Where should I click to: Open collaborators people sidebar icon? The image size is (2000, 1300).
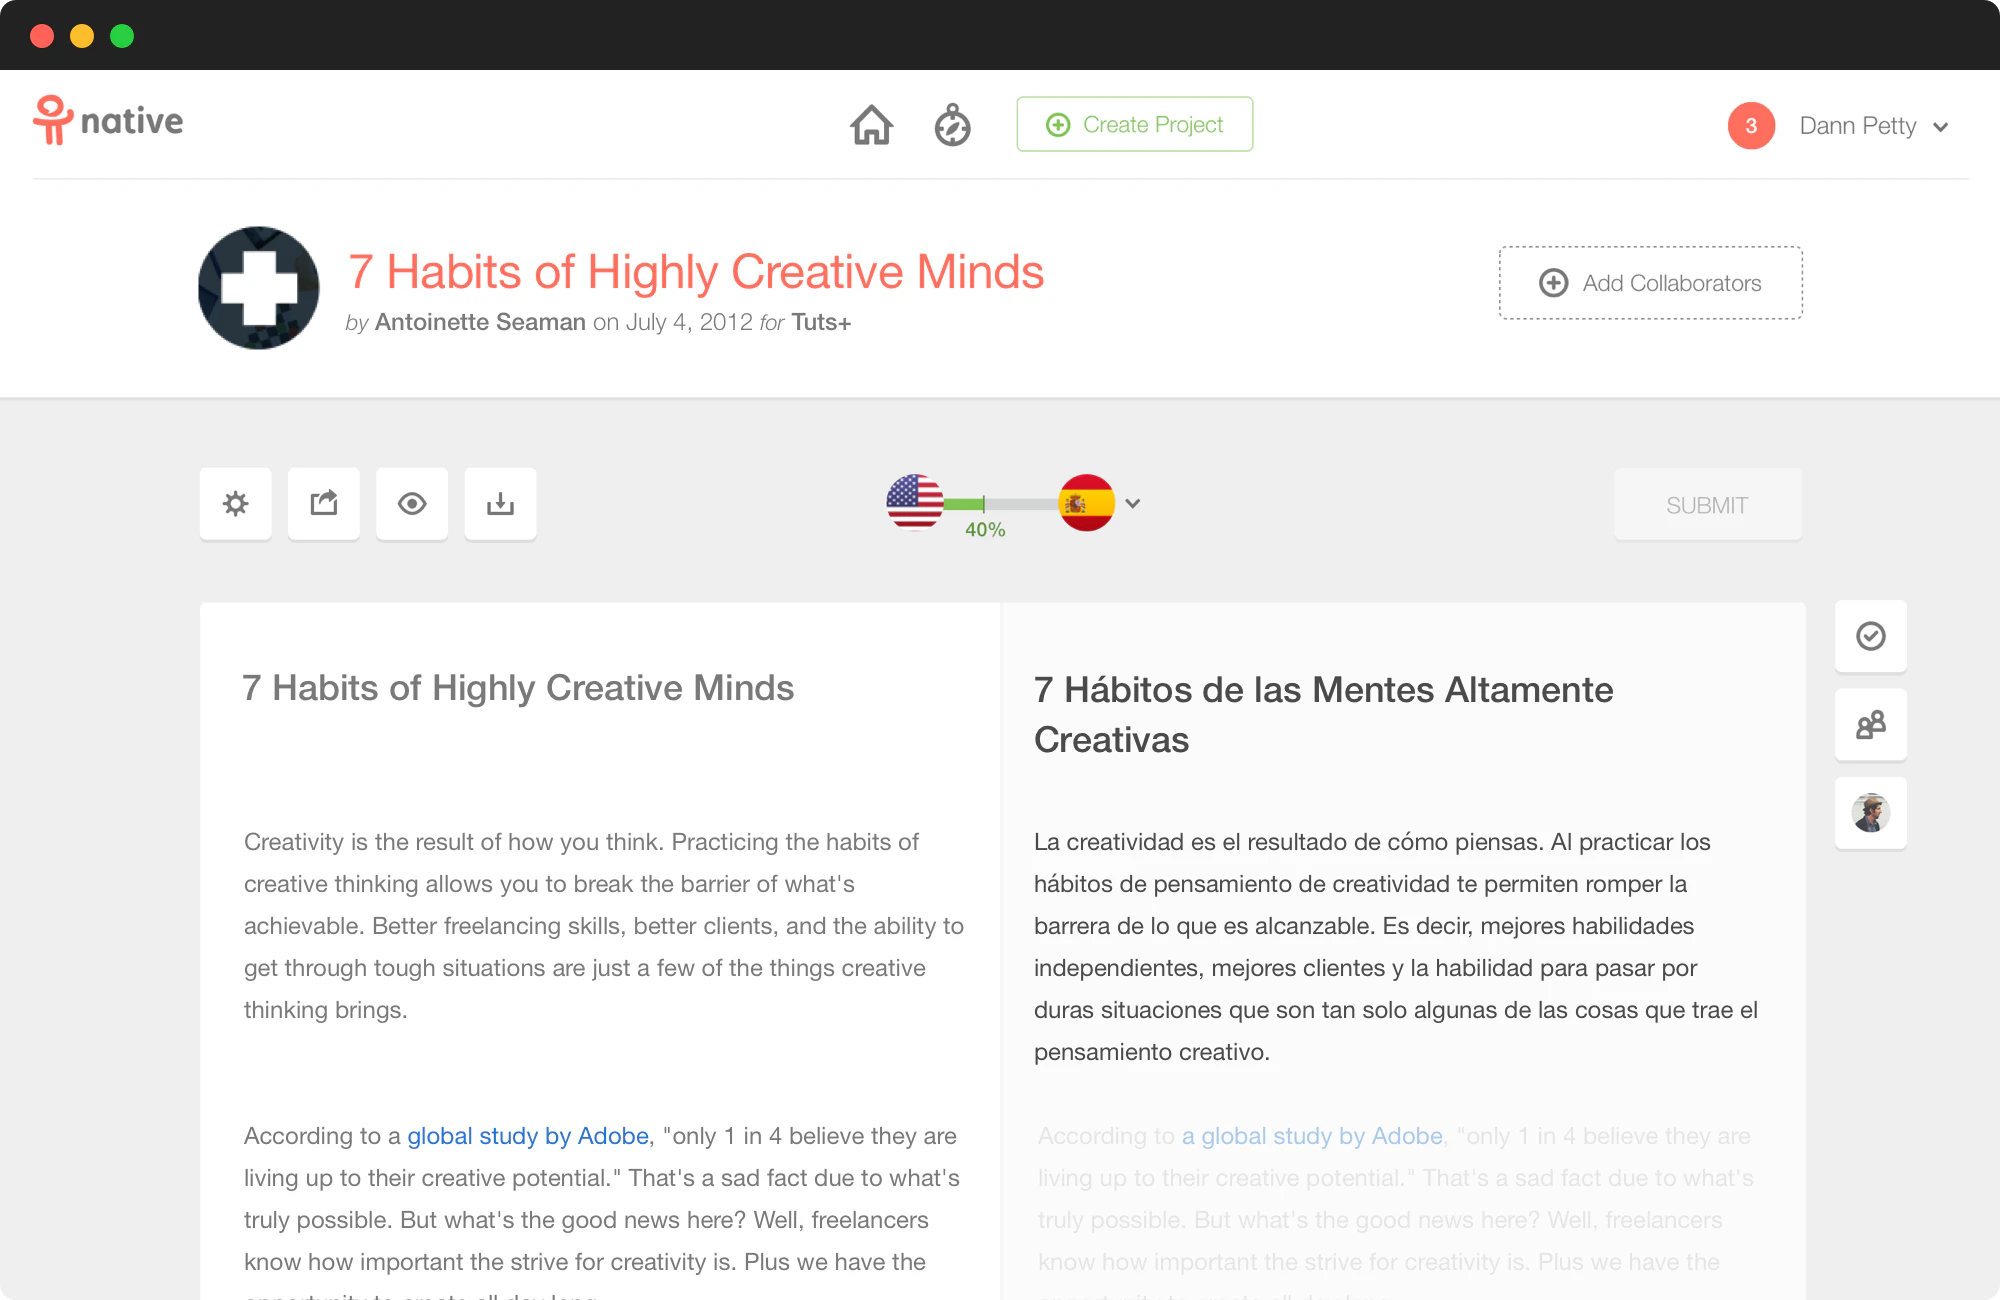pos(1870,724)
